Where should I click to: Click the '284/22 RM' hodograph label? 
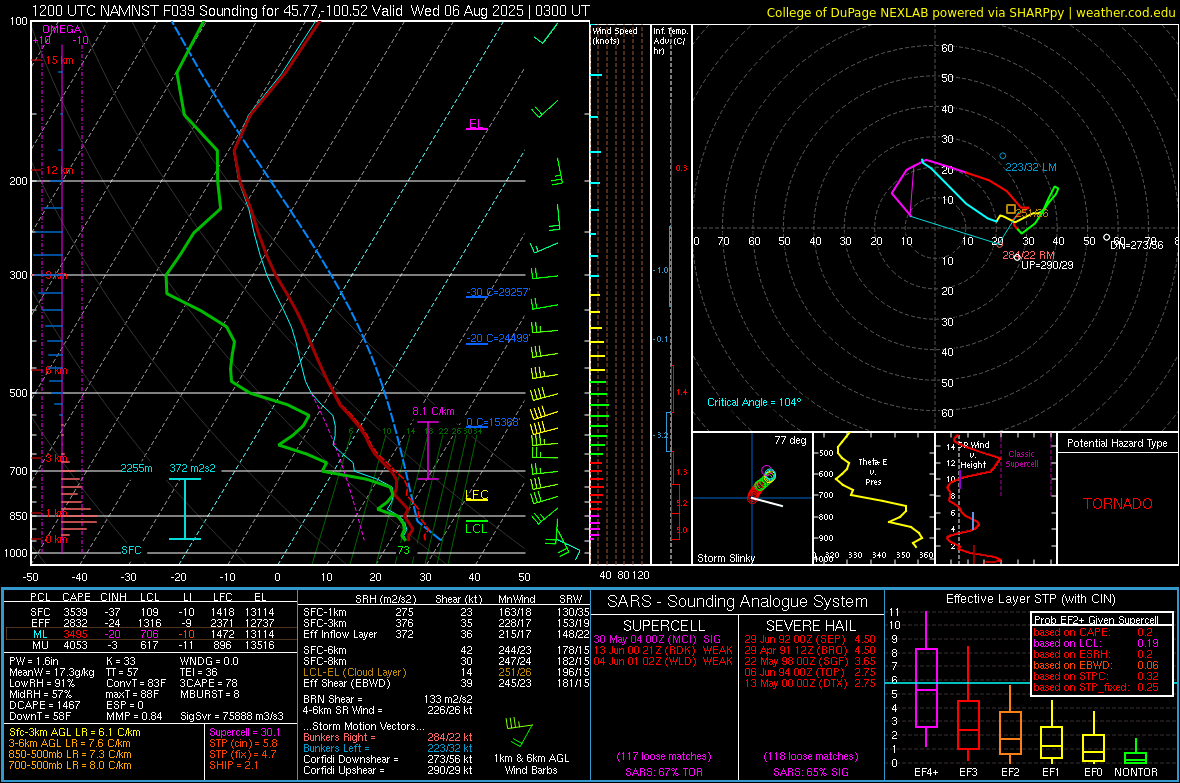pos(1028,255)
